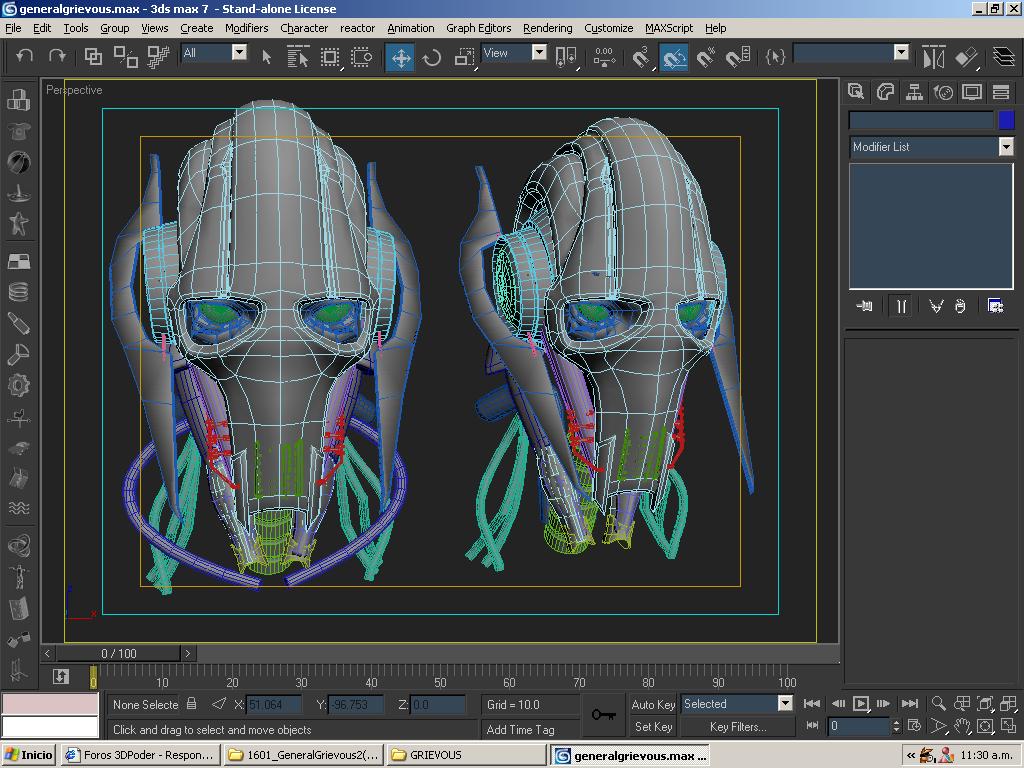Open the Rendering menu
This screenshot has height=768, width=1024.
pos(547,28)
